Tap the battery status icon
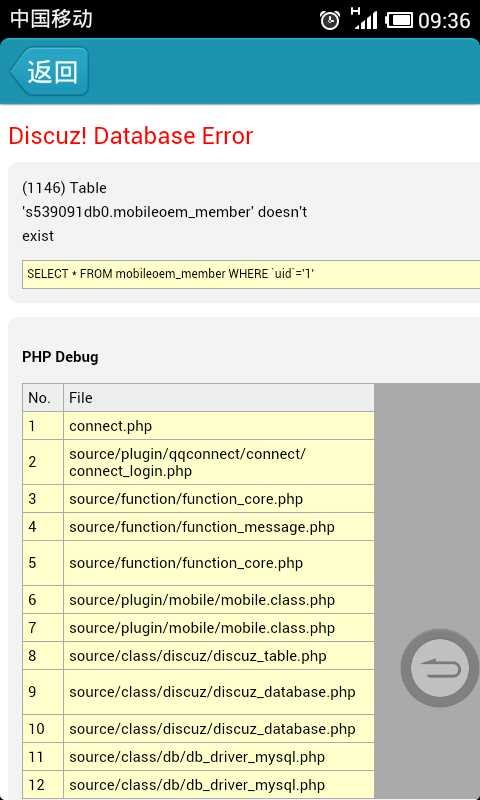 [x=399, y=20]
